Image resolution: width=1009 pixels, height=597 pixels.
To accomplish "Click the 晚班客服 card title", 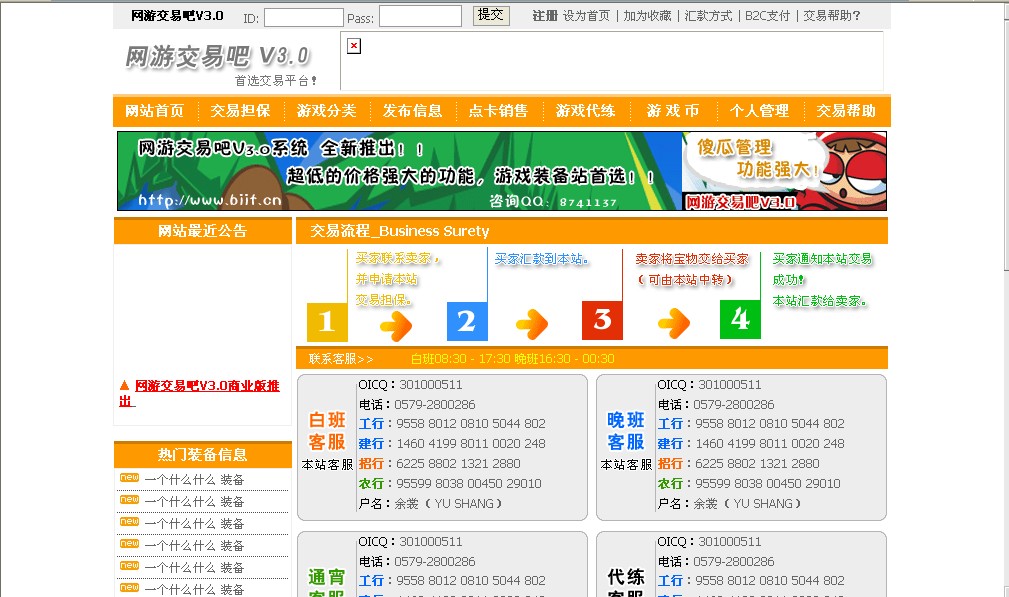I will tap(626, 431).
